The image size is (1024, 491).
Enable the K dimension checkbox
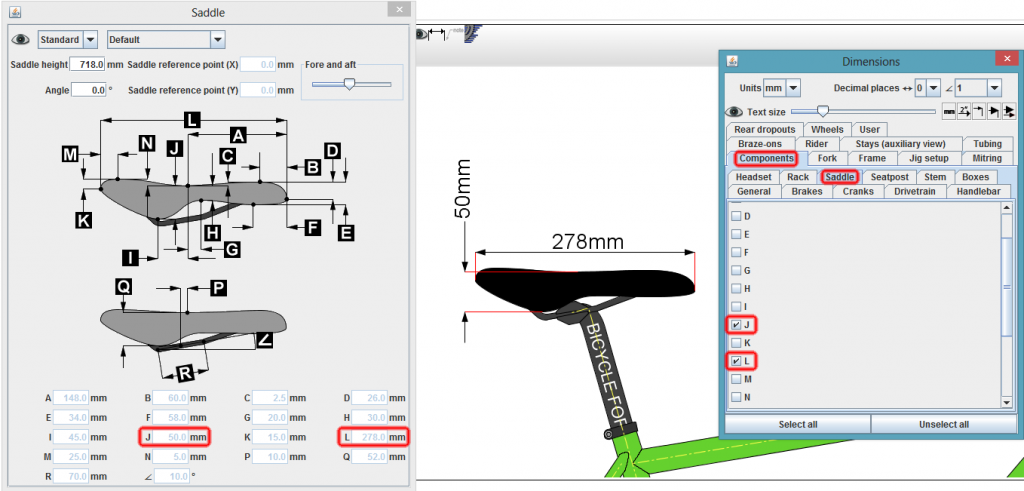point(737,343)
